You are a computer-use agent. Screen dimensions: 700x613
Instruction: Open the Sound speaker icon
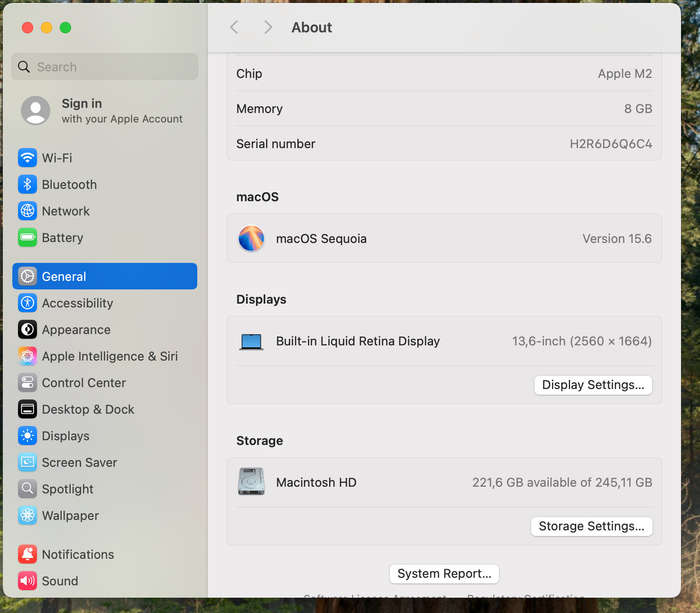[27, 581]
